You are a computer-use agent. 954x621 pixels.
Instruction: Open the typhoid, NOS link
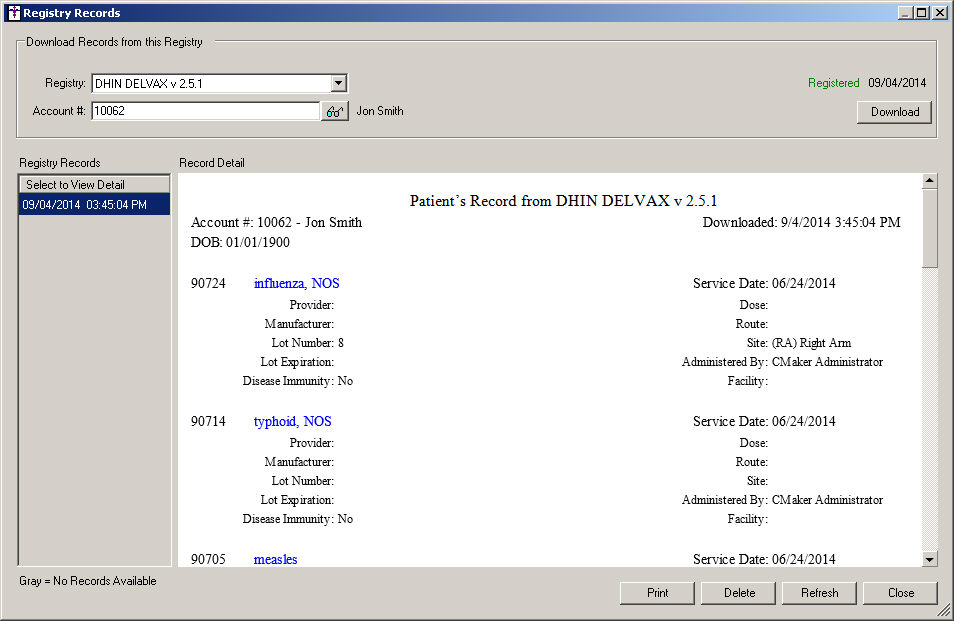pos(292,422)
